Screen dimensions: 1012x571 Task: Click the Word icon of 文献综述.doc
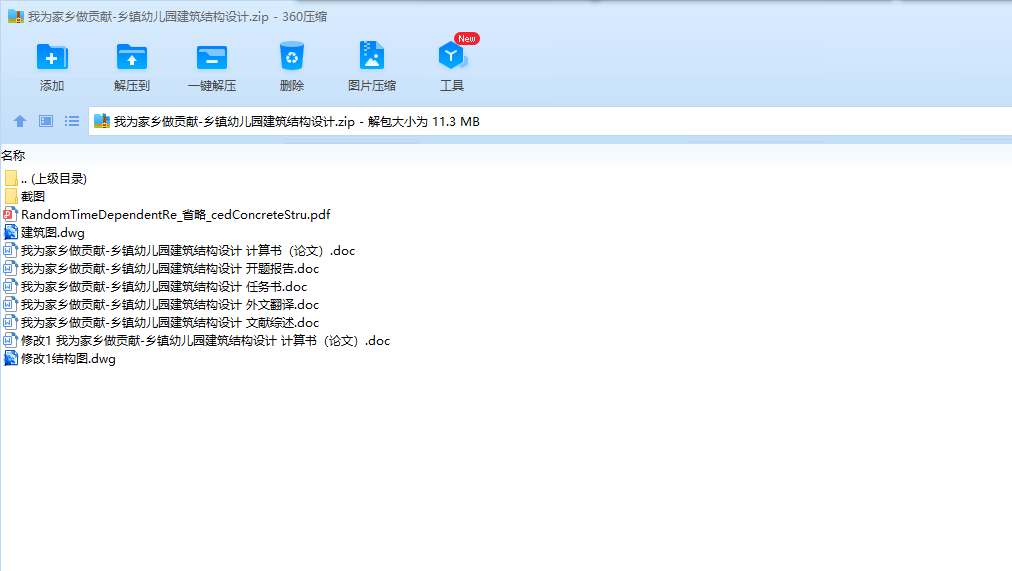[x=10, y=323]
